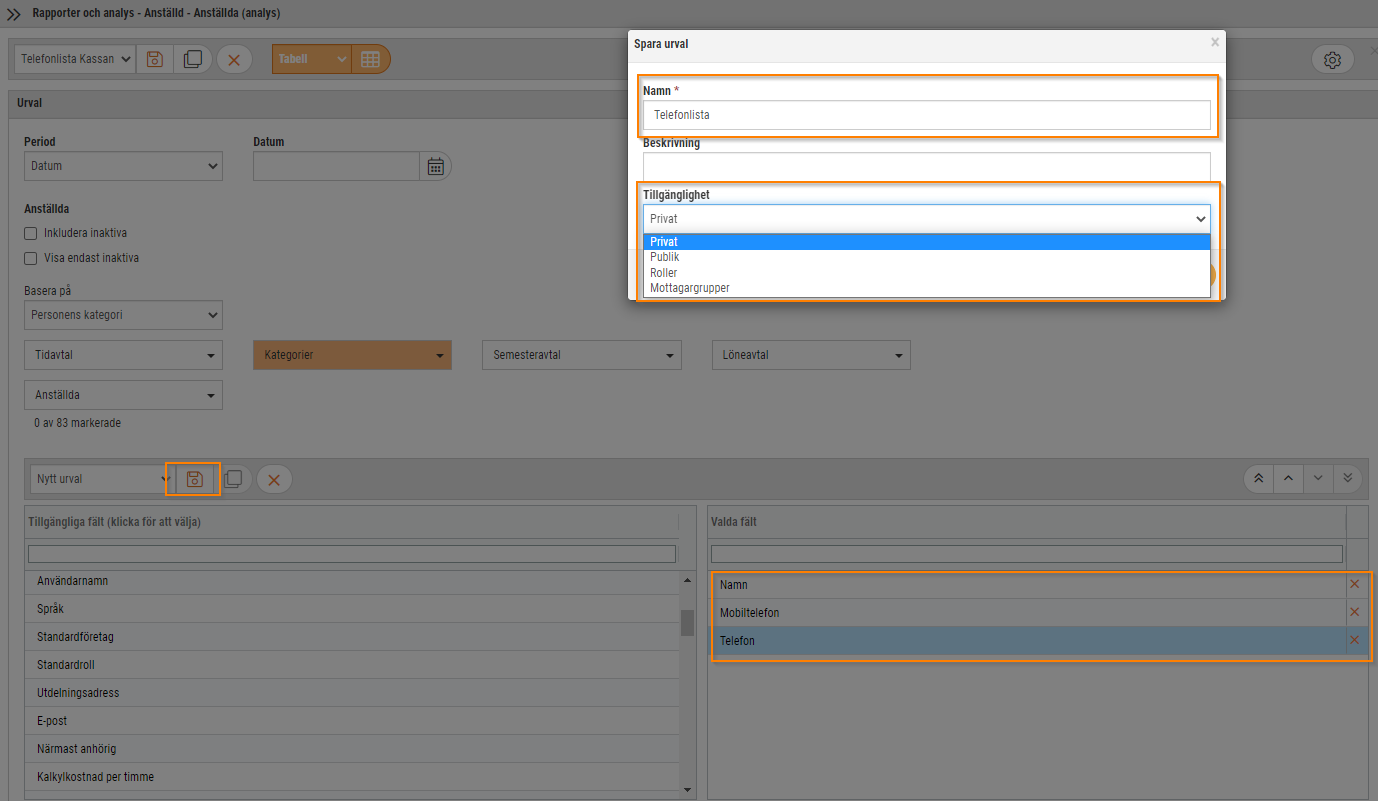Image resolution: width=1378 pixels, height=801 pixels.
Task: Open the Tabell view type dropdown
Action: pyautogui.click(x=311, y=59)
